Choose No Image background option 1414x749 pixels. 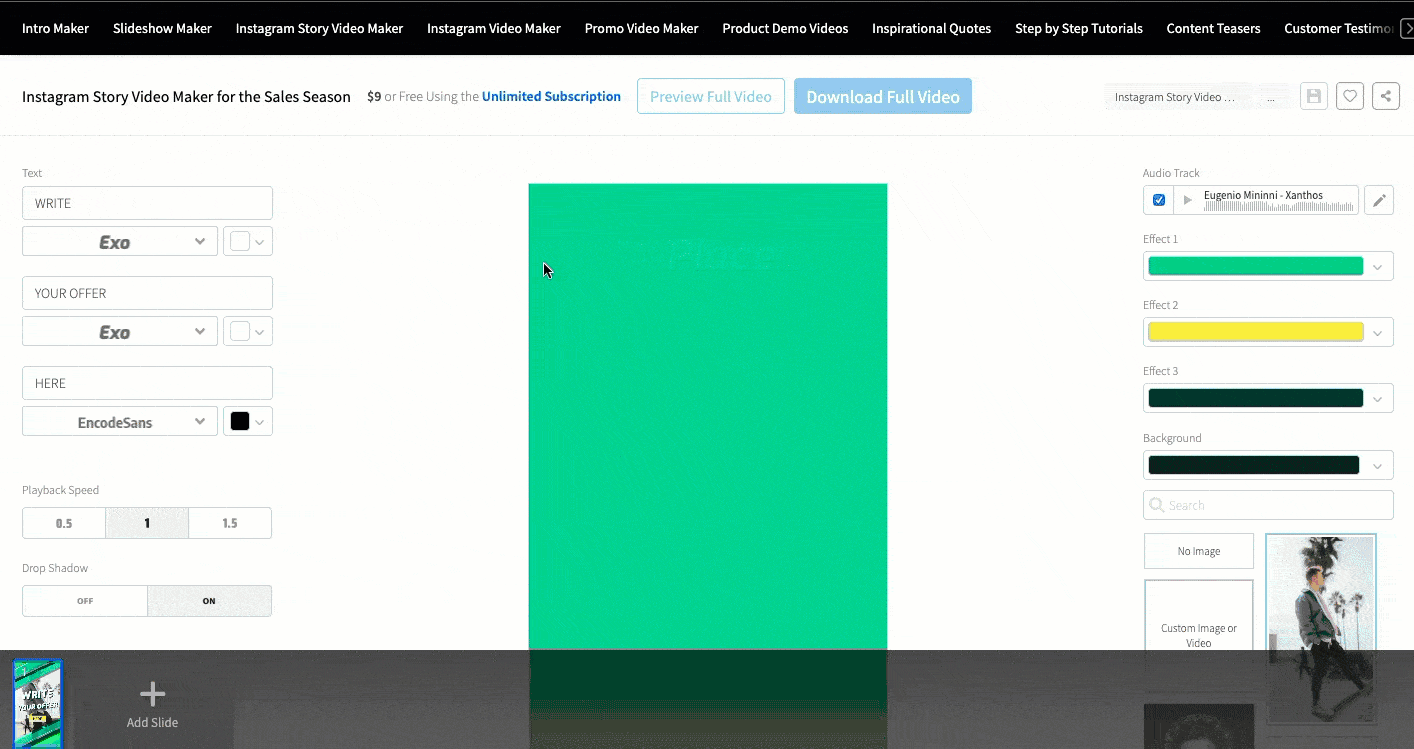click(x=1198, y=551)
